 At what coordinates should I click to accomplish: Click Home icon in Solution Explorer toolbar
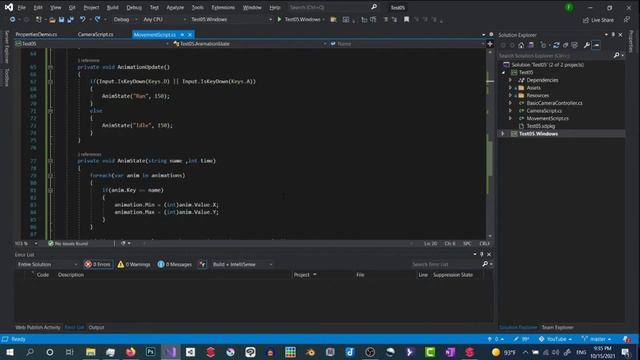pyautogui.click(x=521, y=45)
